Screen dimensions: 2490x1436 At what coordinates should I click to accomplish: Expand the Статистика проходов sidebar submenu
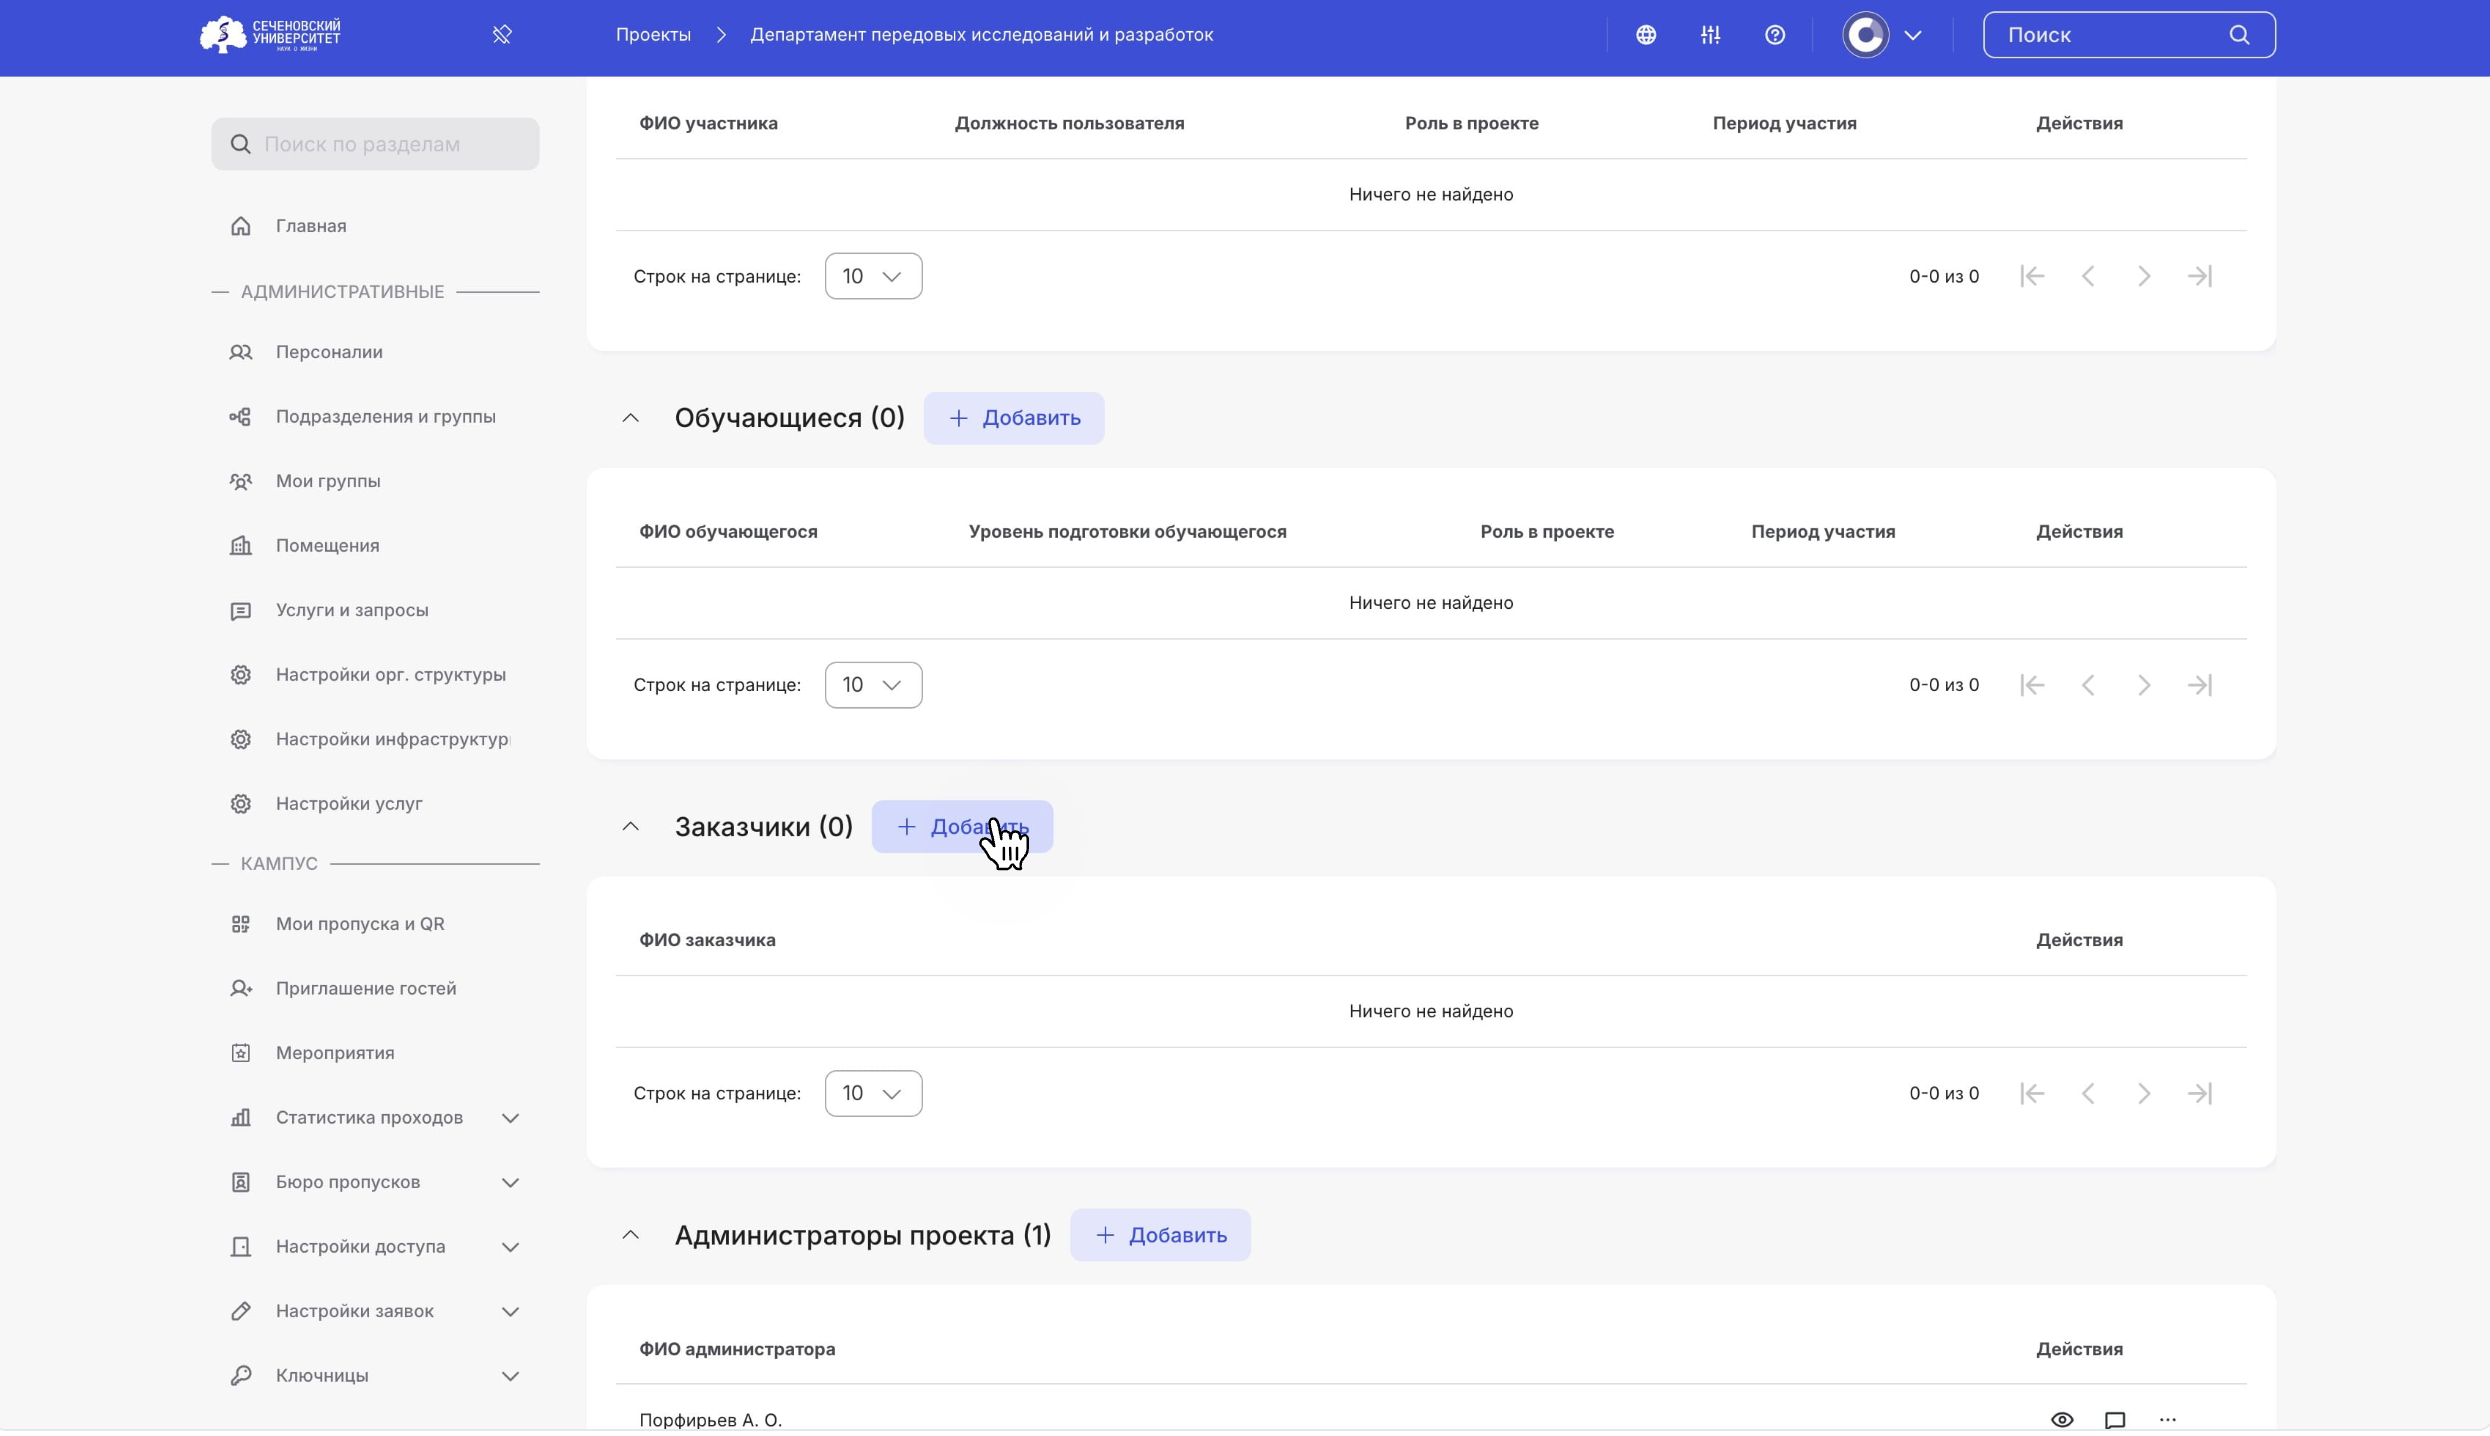coord(510,1118)
